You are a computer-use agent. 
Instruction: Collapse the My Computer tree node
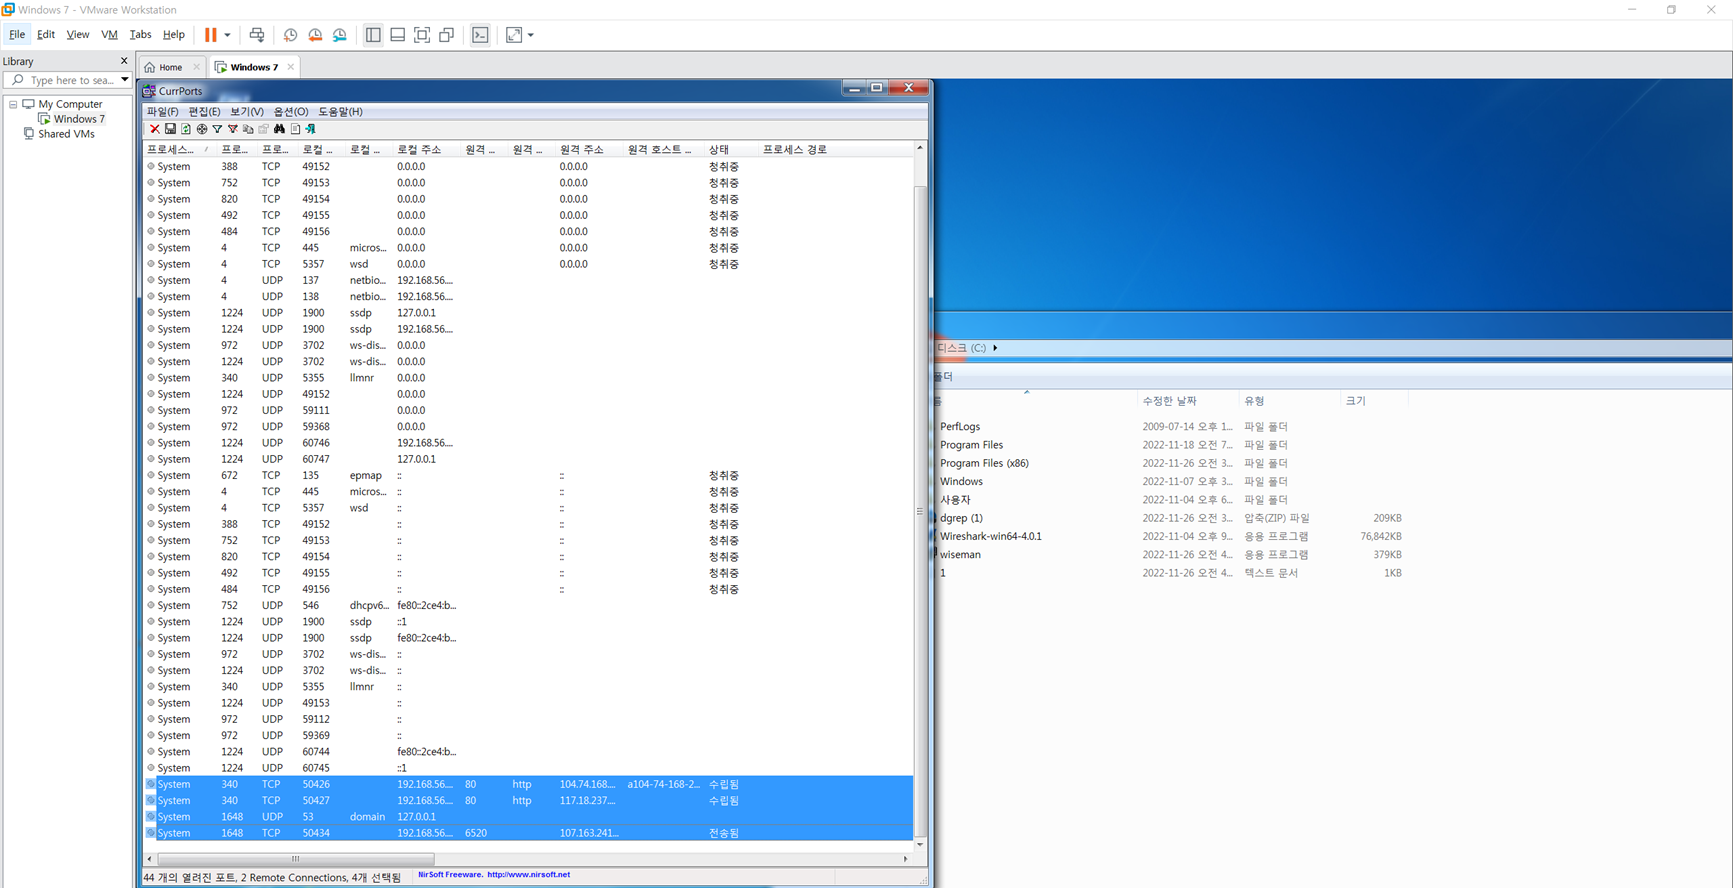pyautogui.click(x=13, y=104)
